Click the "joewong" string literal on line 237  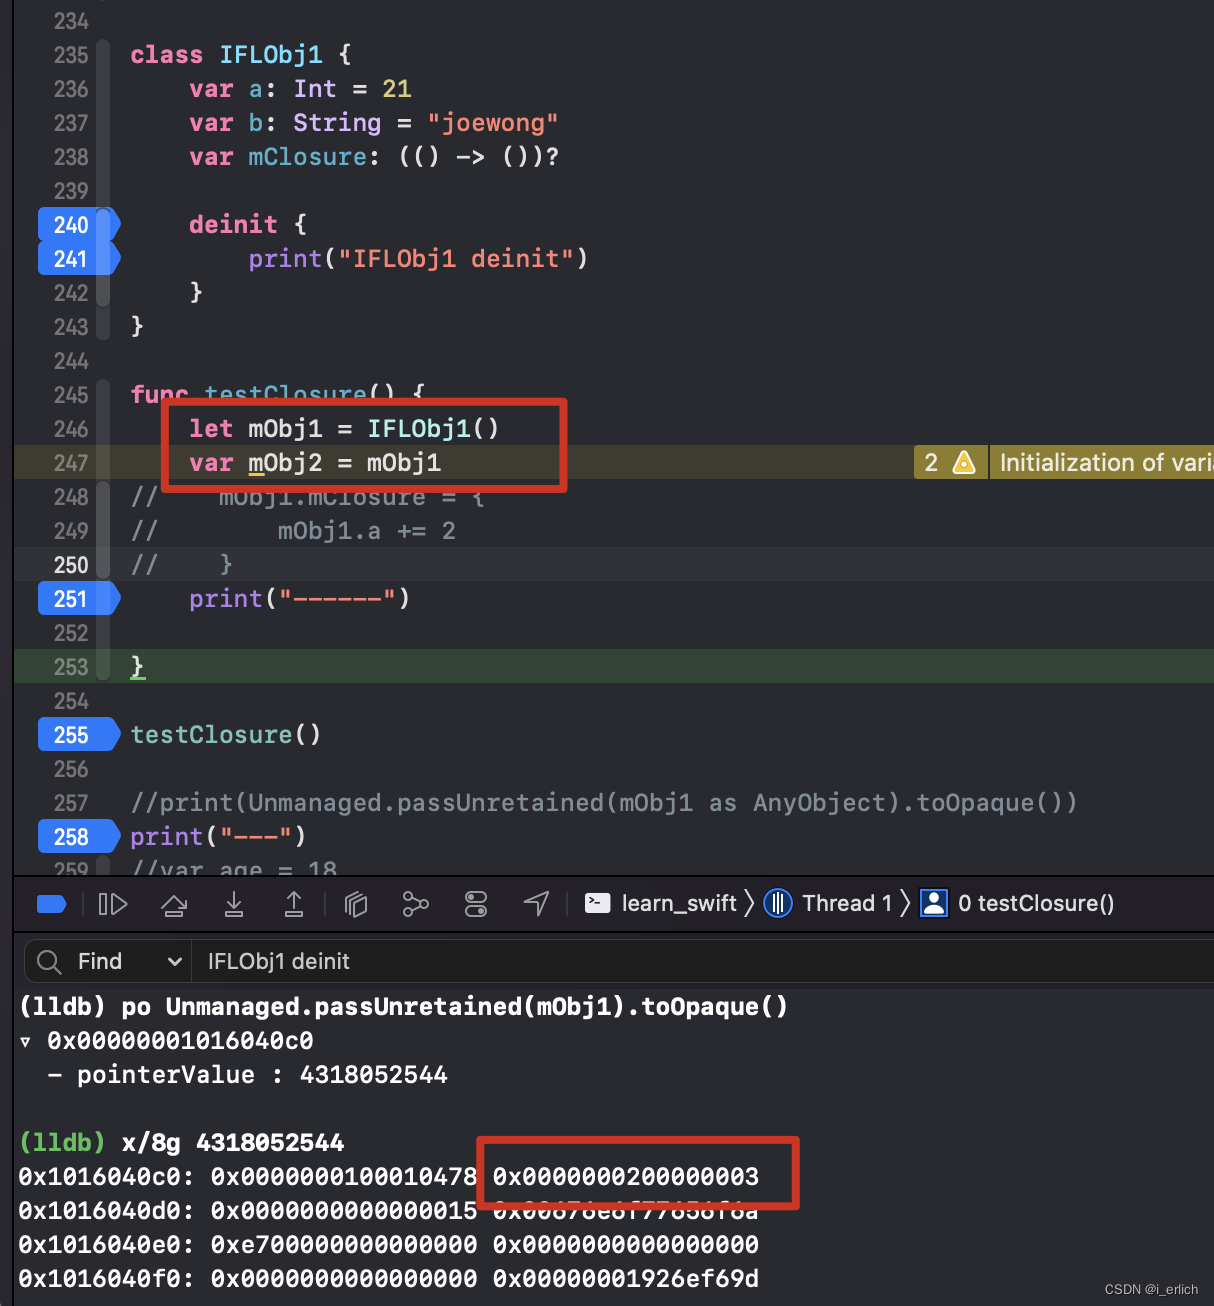pyautogui.click(x=492, y=123)
